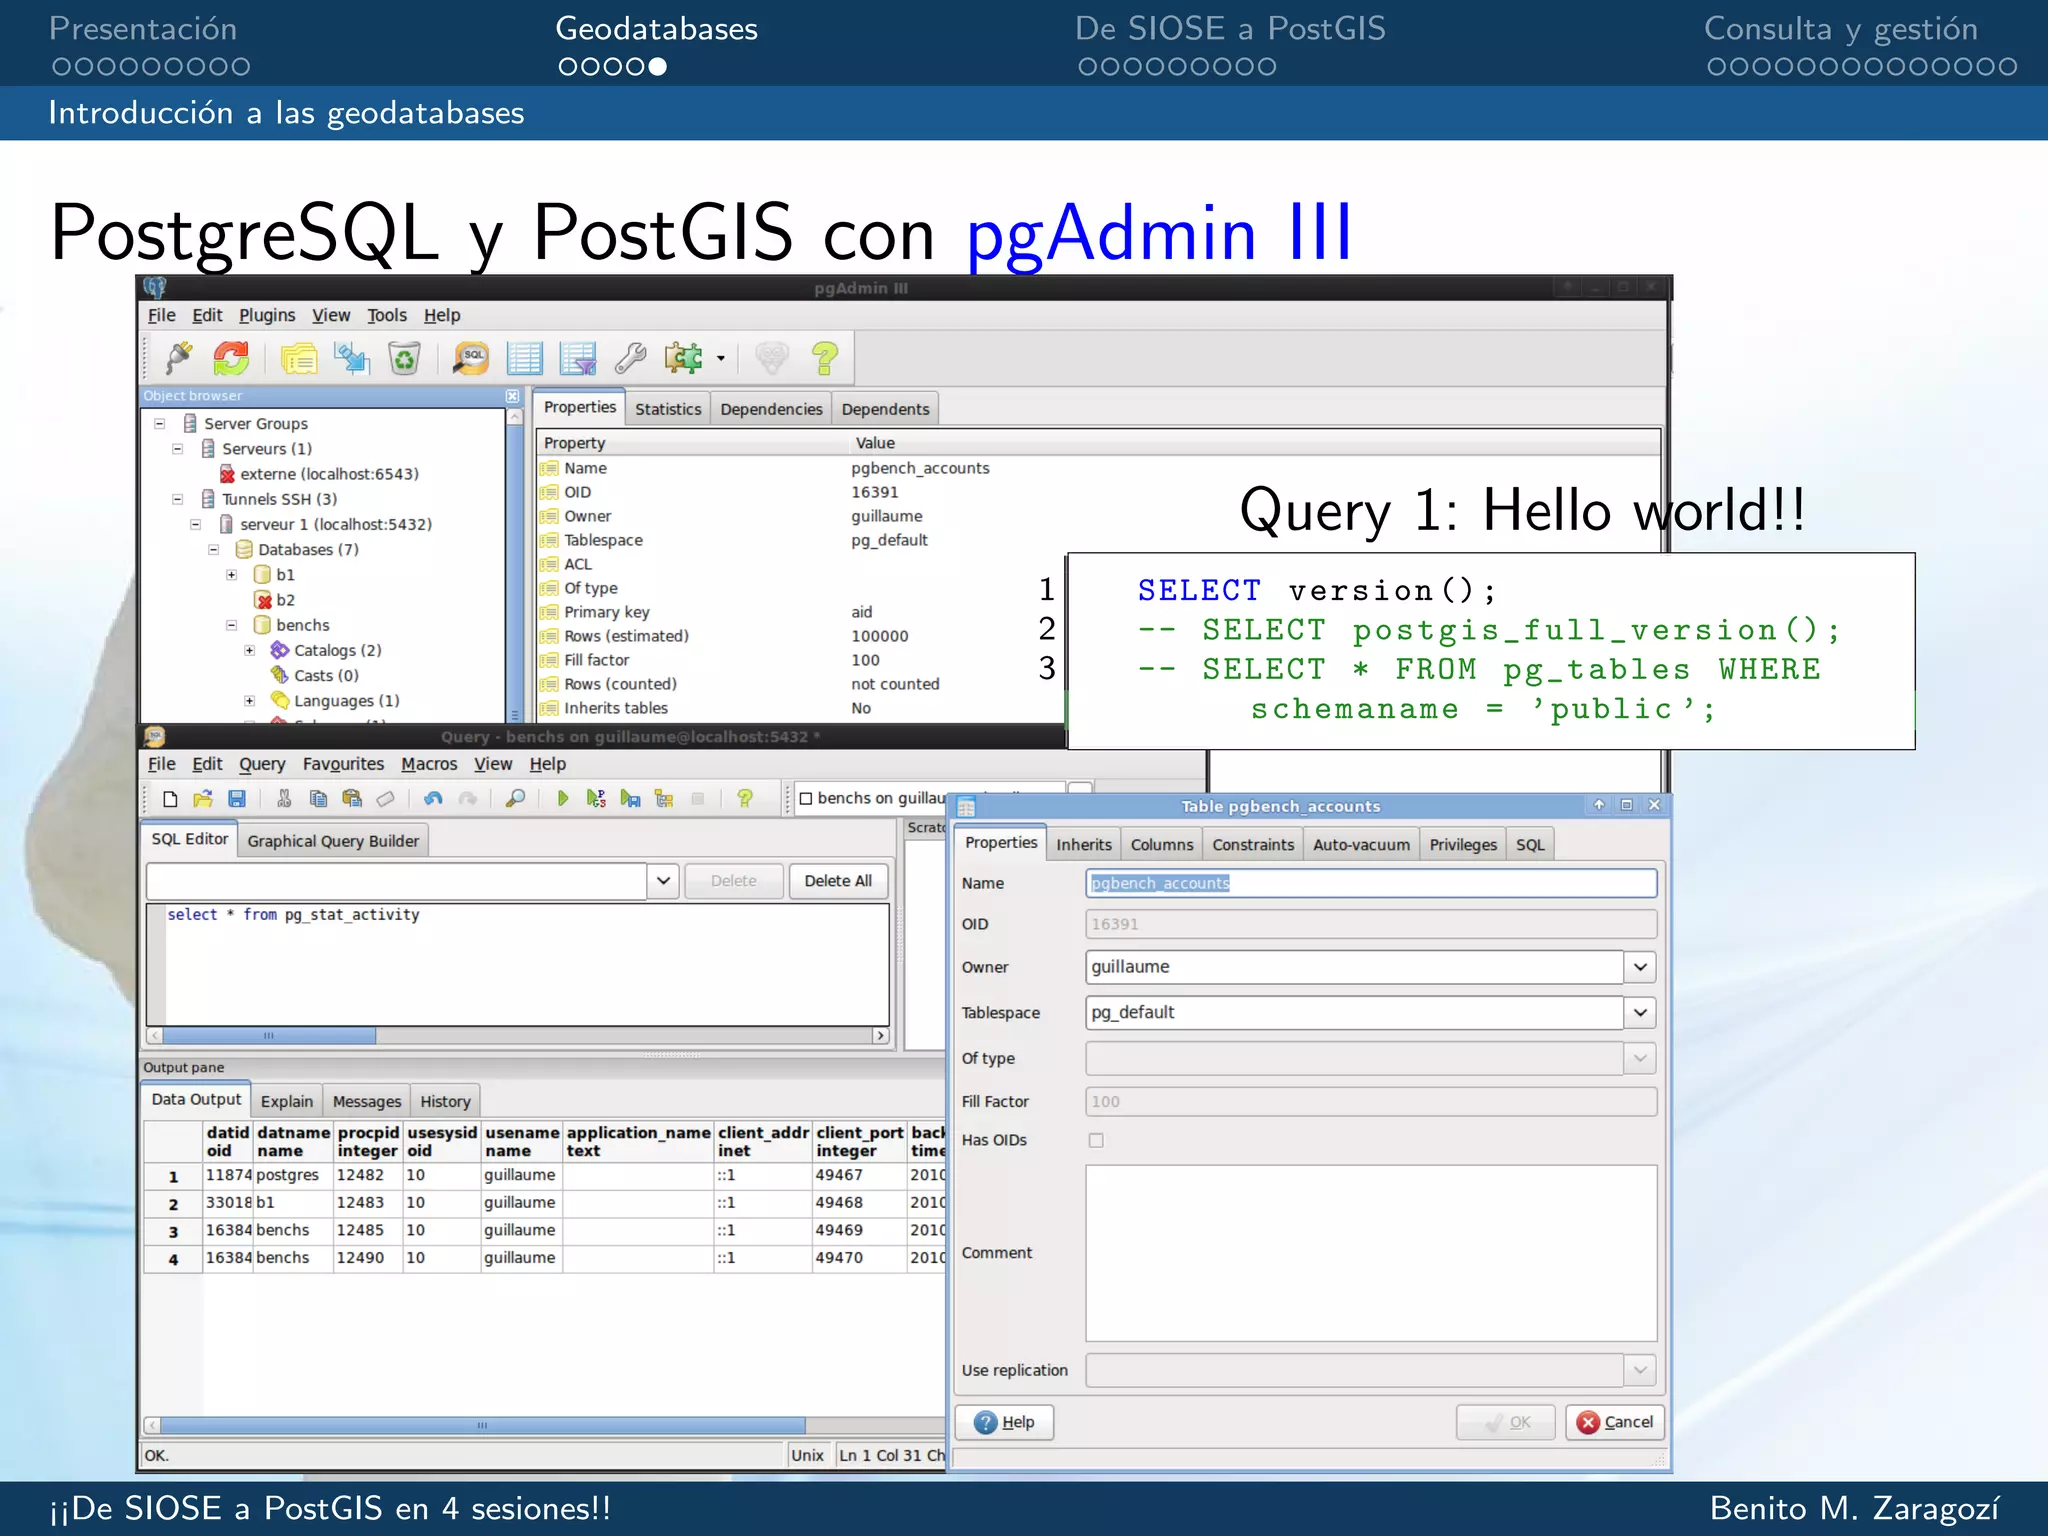
Task: Click the Delete All button
Action: (838, 881)
